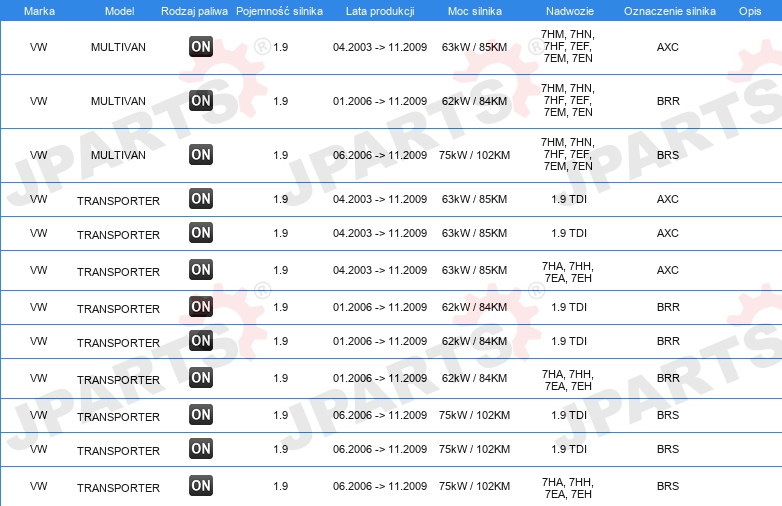Screen dimensions: 782x506
Task: Click 01.2006 -> 11.2009 in MULTIVAN row
Action: (380, 101)
